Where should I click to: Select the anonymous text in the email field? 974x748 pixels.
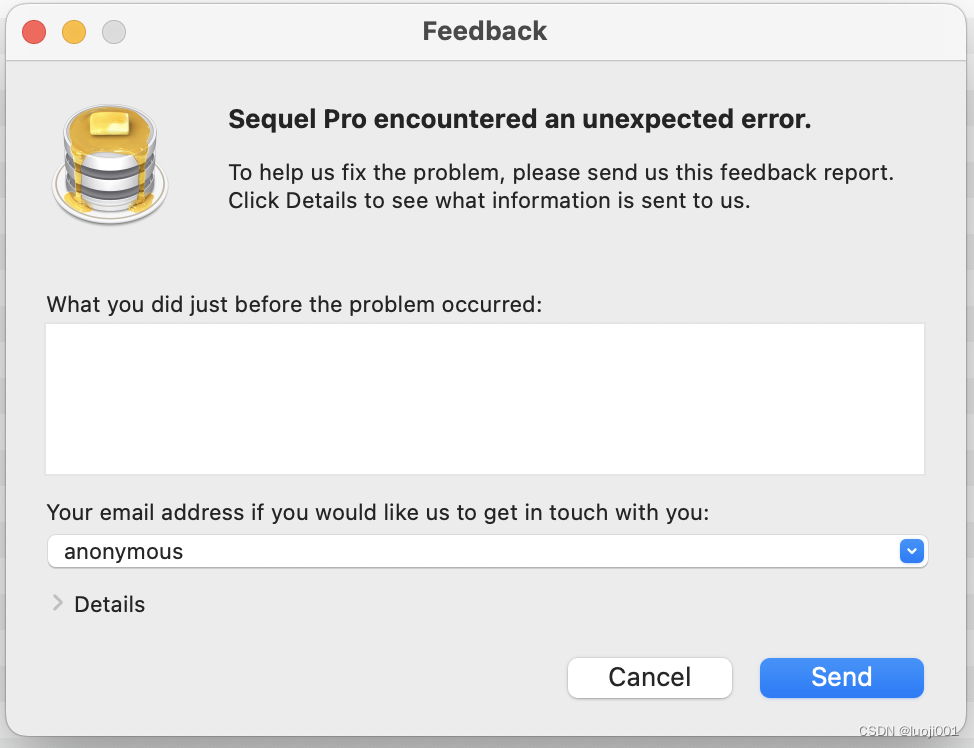coord(122,551)
